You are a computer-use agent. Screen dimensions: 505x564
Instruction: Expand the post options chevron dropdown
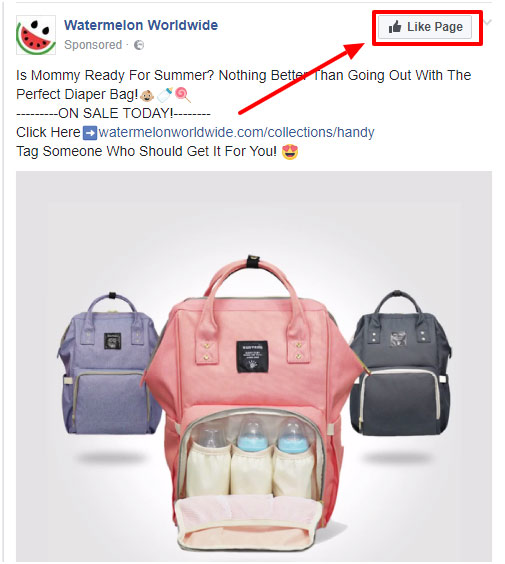(x=488, y=22)
